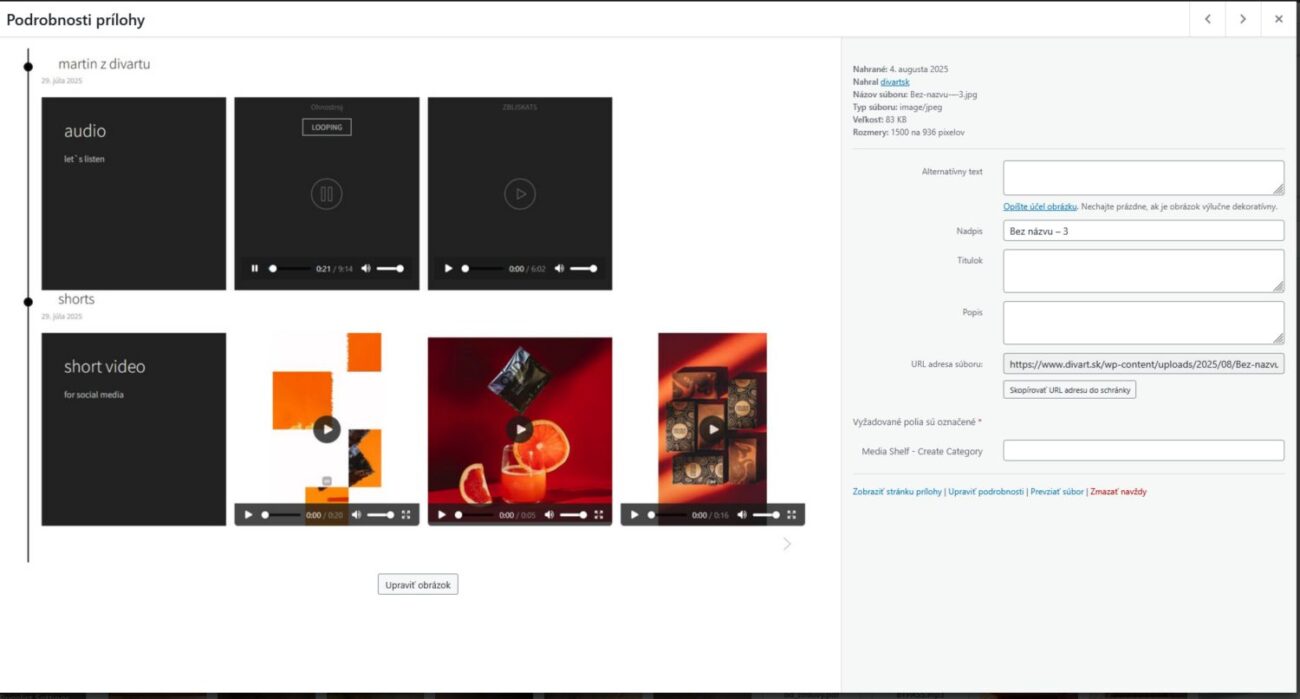This screenshot has width=1300, height=699.
Task: Play the 0:00 / 6:02 audio track
Action: (x=448, y=268)
